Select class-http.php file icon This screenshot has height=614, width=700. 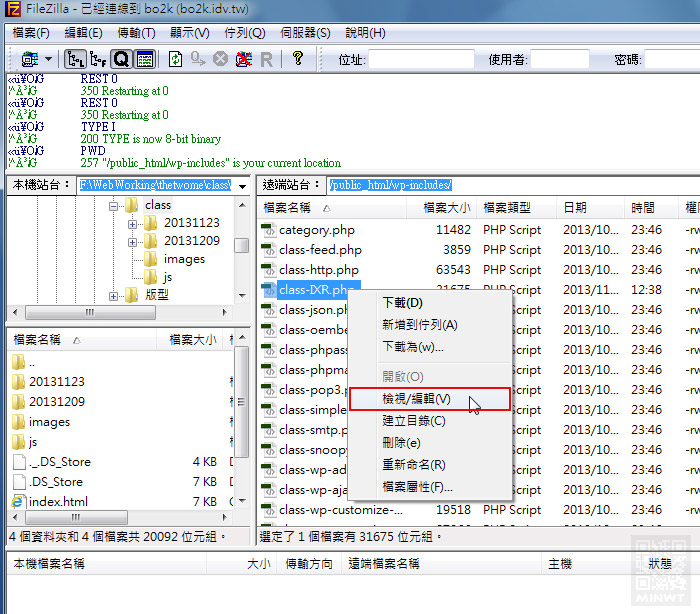pos(268,270)
